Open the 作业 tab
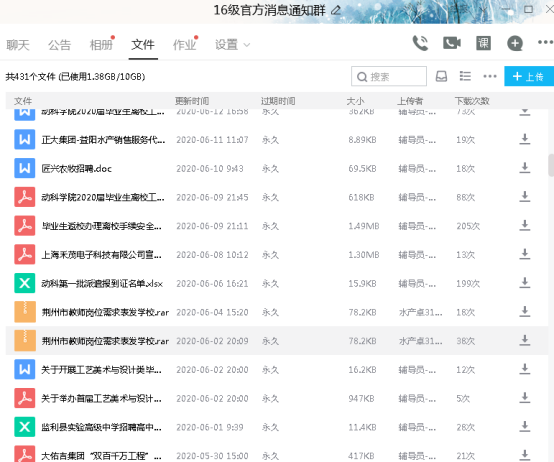Viewport: 554px width, 462px height. pos(184,45)
